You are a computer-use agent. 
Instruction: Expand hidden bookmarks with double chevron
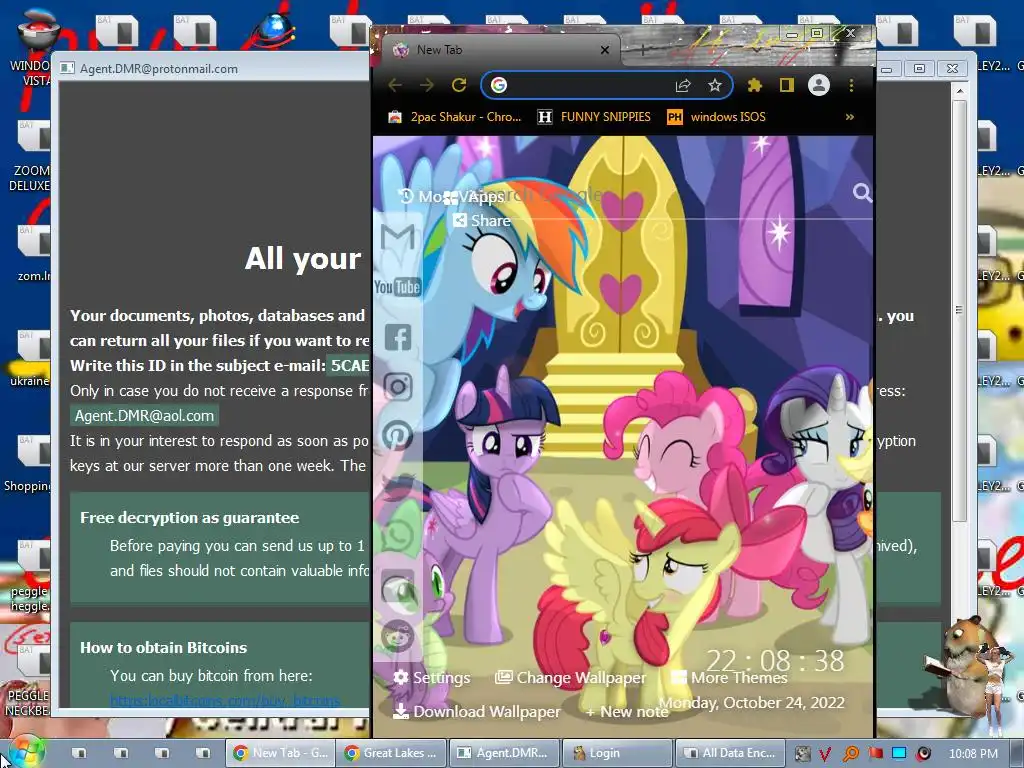pyautogui.click(x=850, y=117)
